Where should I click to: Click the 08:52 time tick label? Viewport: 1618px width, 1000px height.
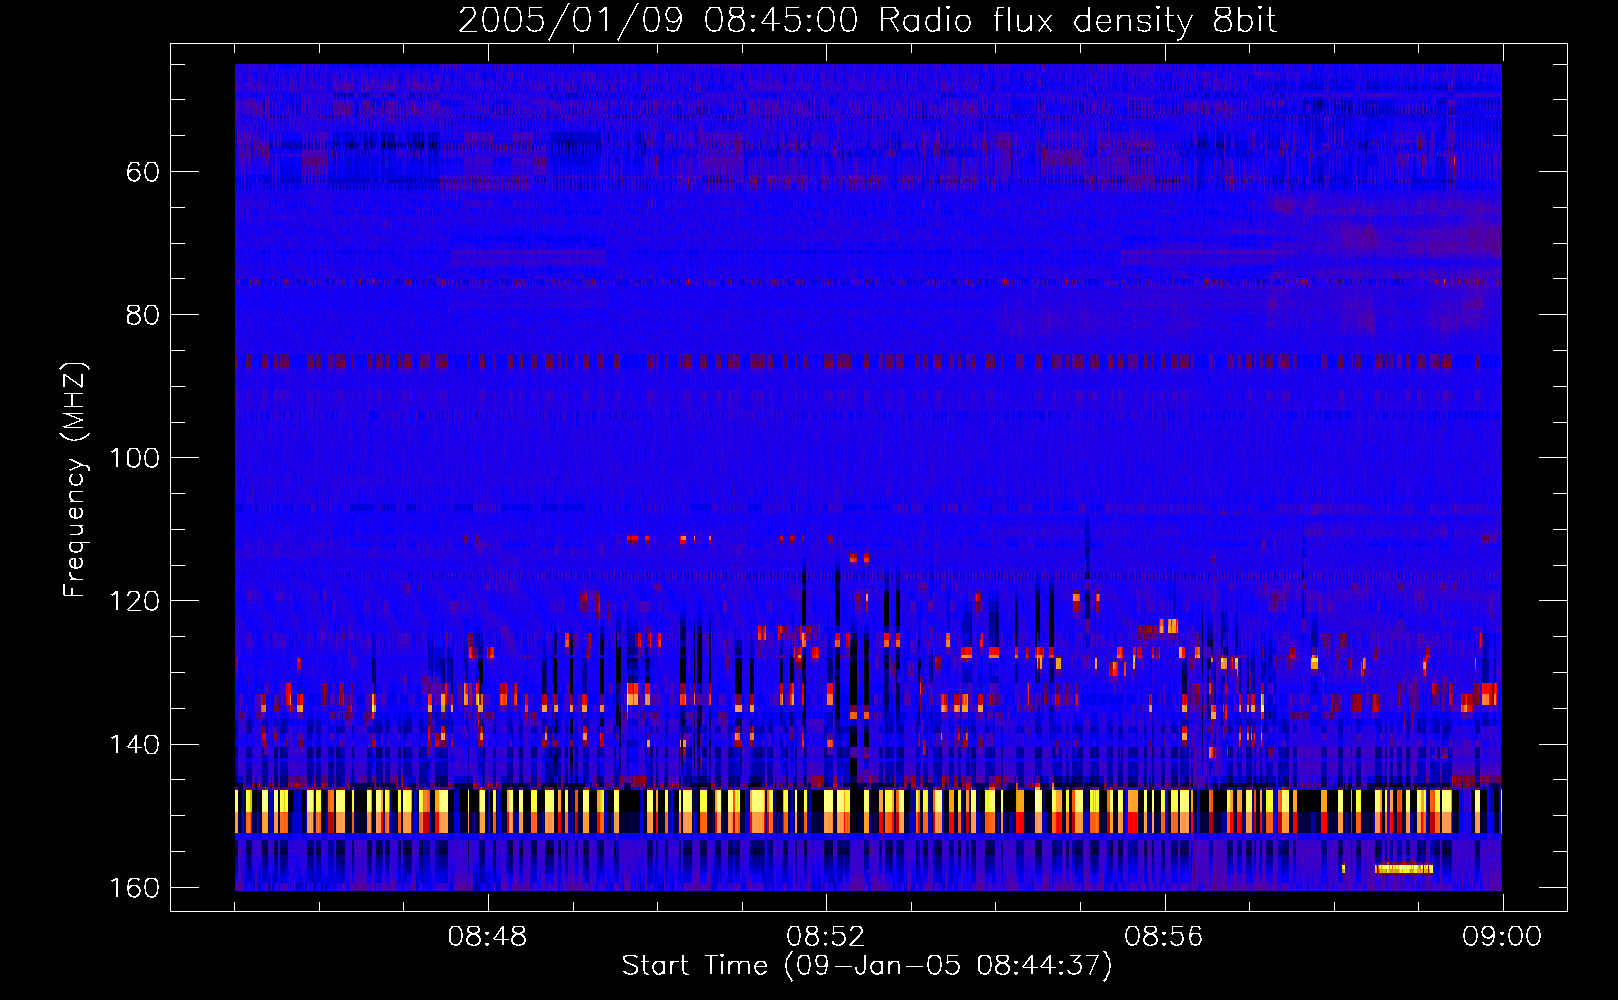(825, 937)
